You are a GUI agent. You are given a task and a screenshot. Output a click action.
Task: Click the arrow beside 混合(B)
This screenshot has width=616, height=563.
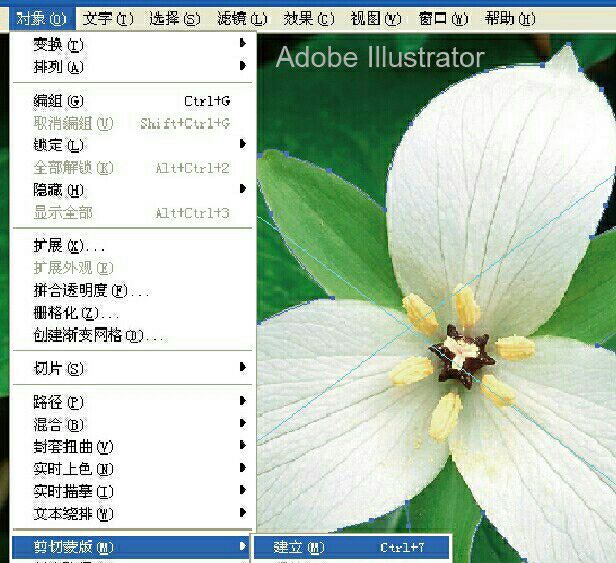coord(243,423)
